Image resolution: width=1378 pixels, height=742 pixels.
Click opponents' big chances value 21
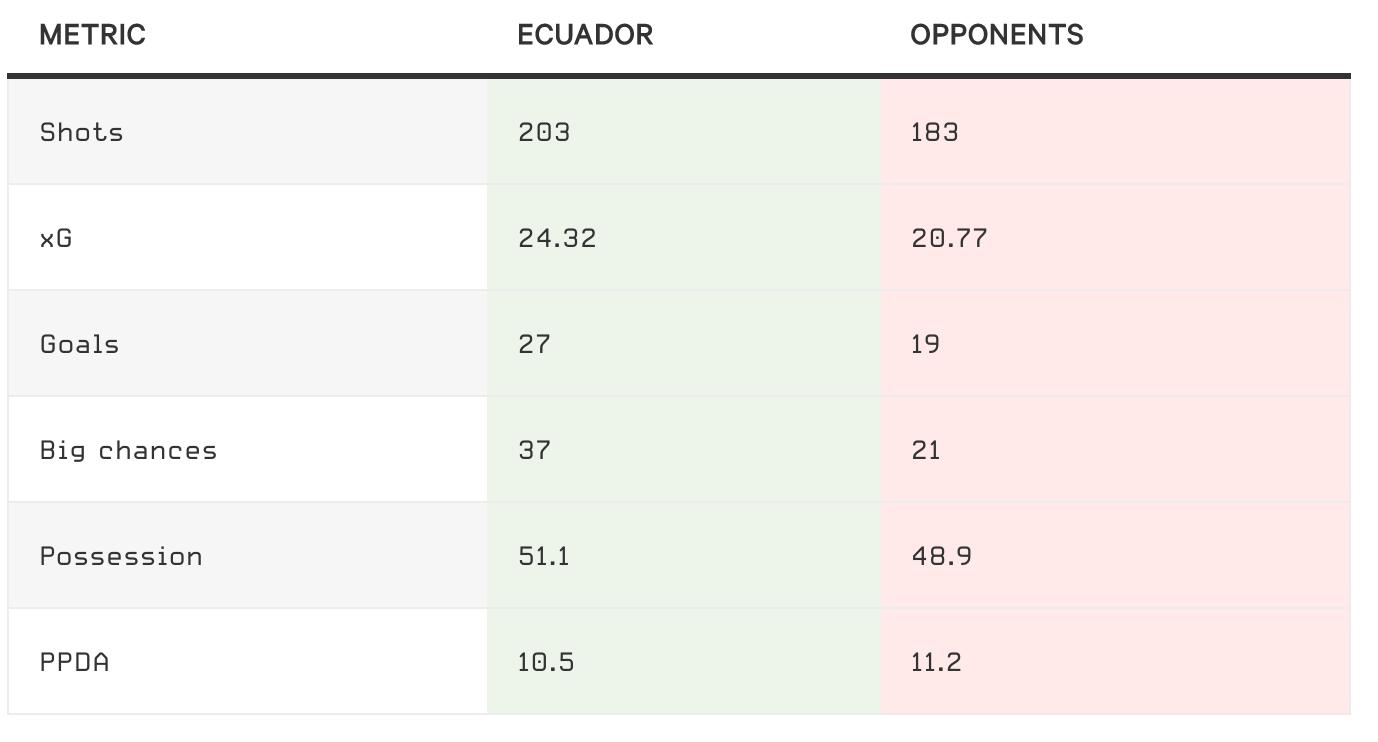pos(925,450)
